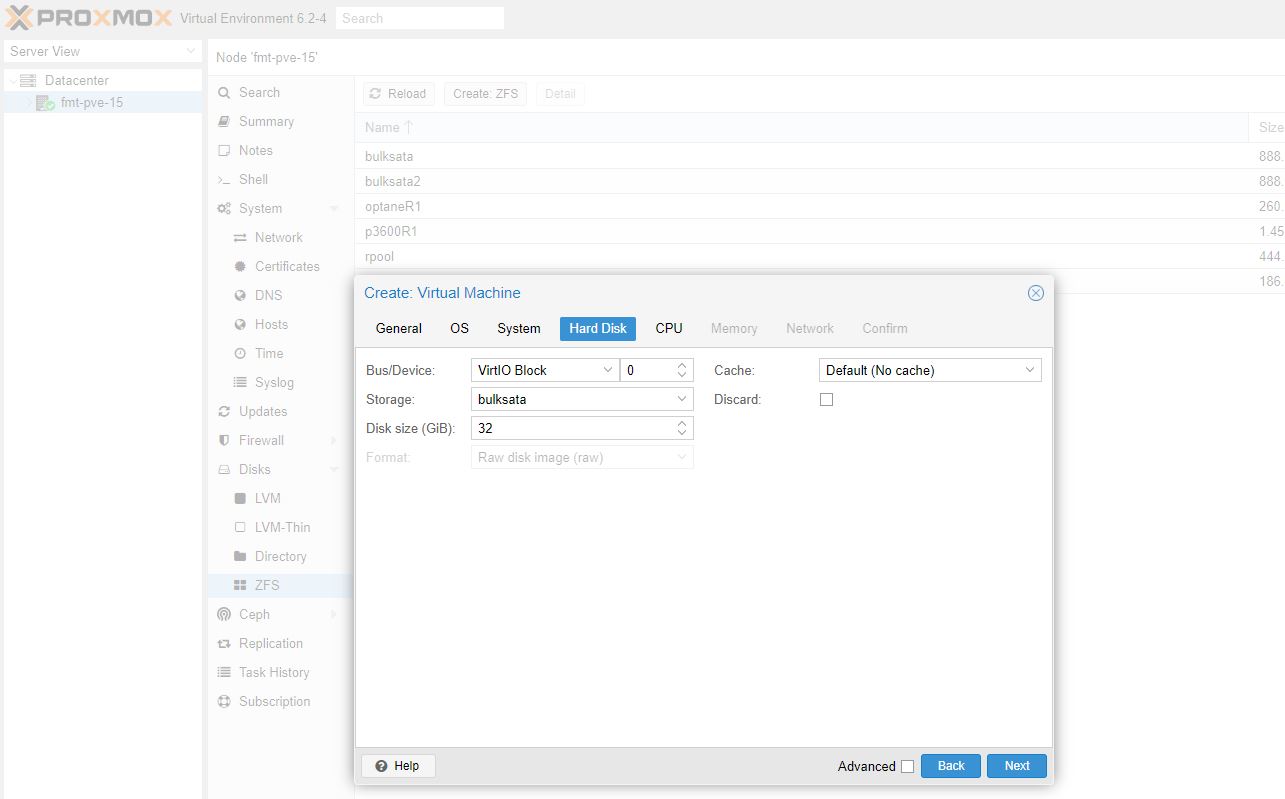Click the Shell terminal icon in sidebar

pyautogui.click(x=224, y=180)
